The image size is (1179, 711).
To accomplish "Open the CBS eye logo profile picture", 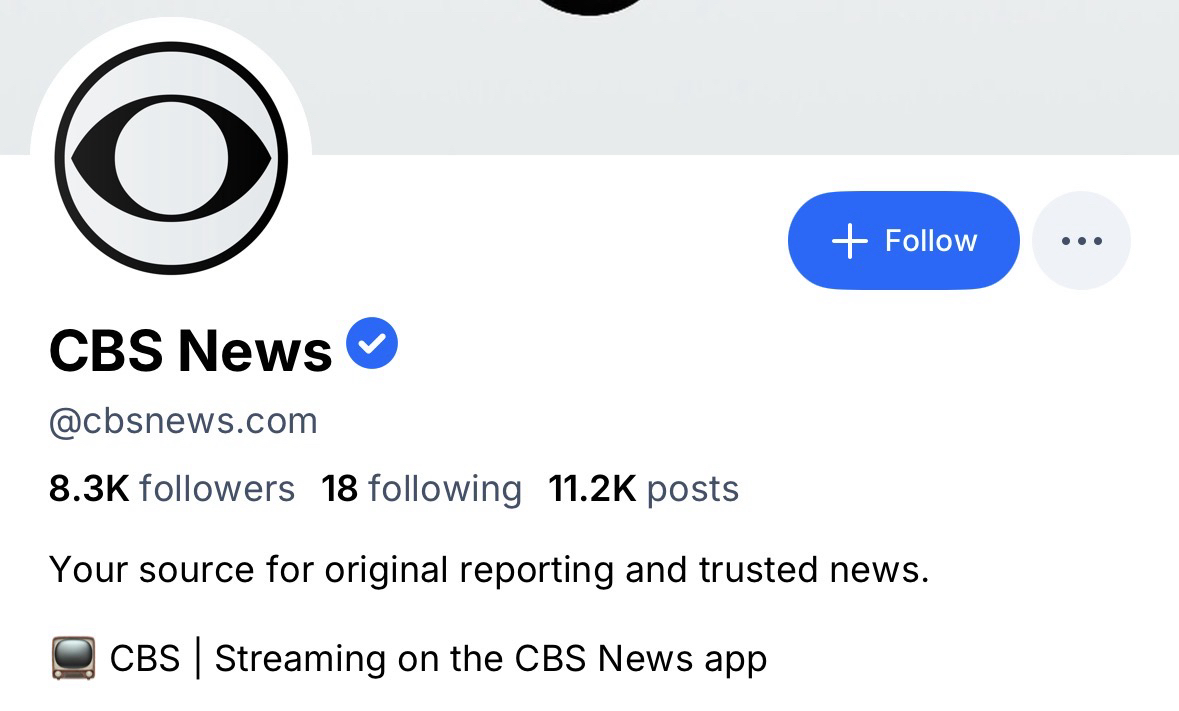I will 171,158.
